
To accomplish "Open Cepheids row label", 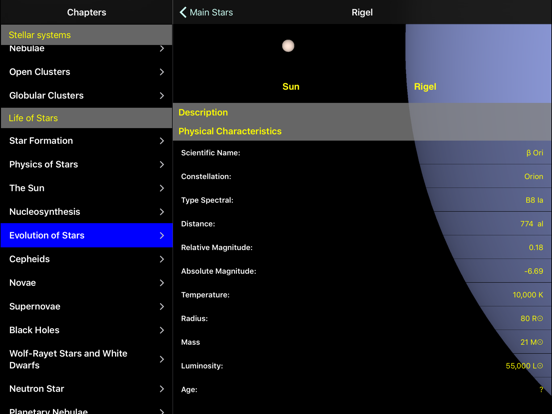I will (x=30, y=259).
